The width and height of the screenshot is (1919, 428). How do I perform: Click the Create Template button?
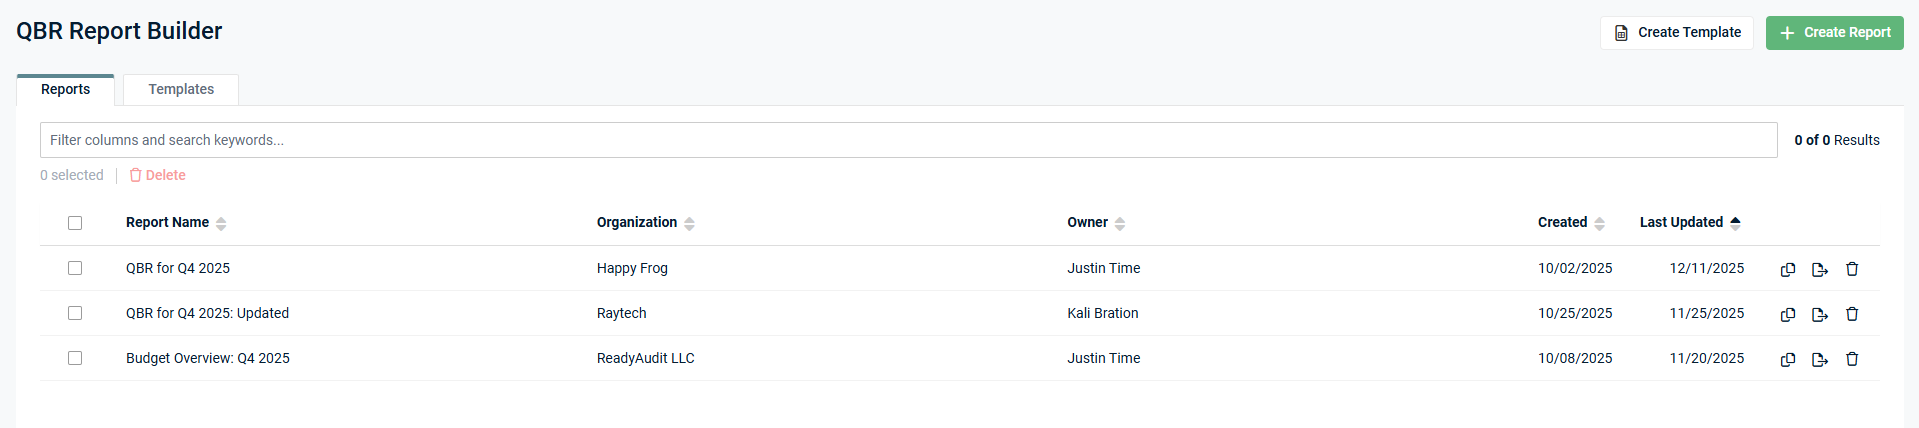click(x=1677, y=33)
